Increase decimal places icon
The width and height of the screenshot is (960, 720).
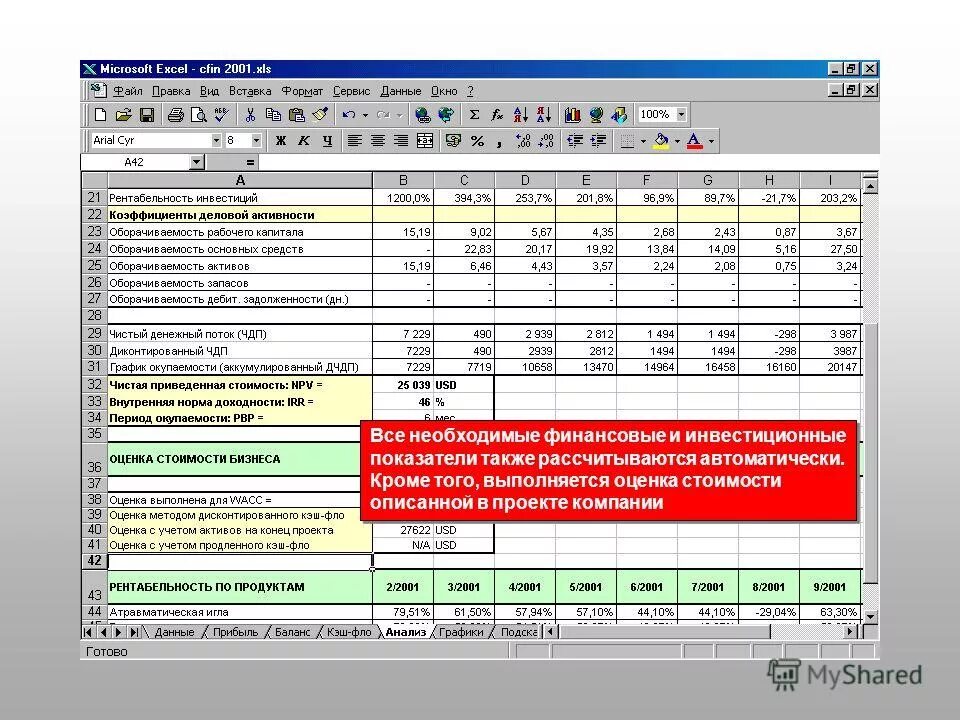(x=523, y=141)
